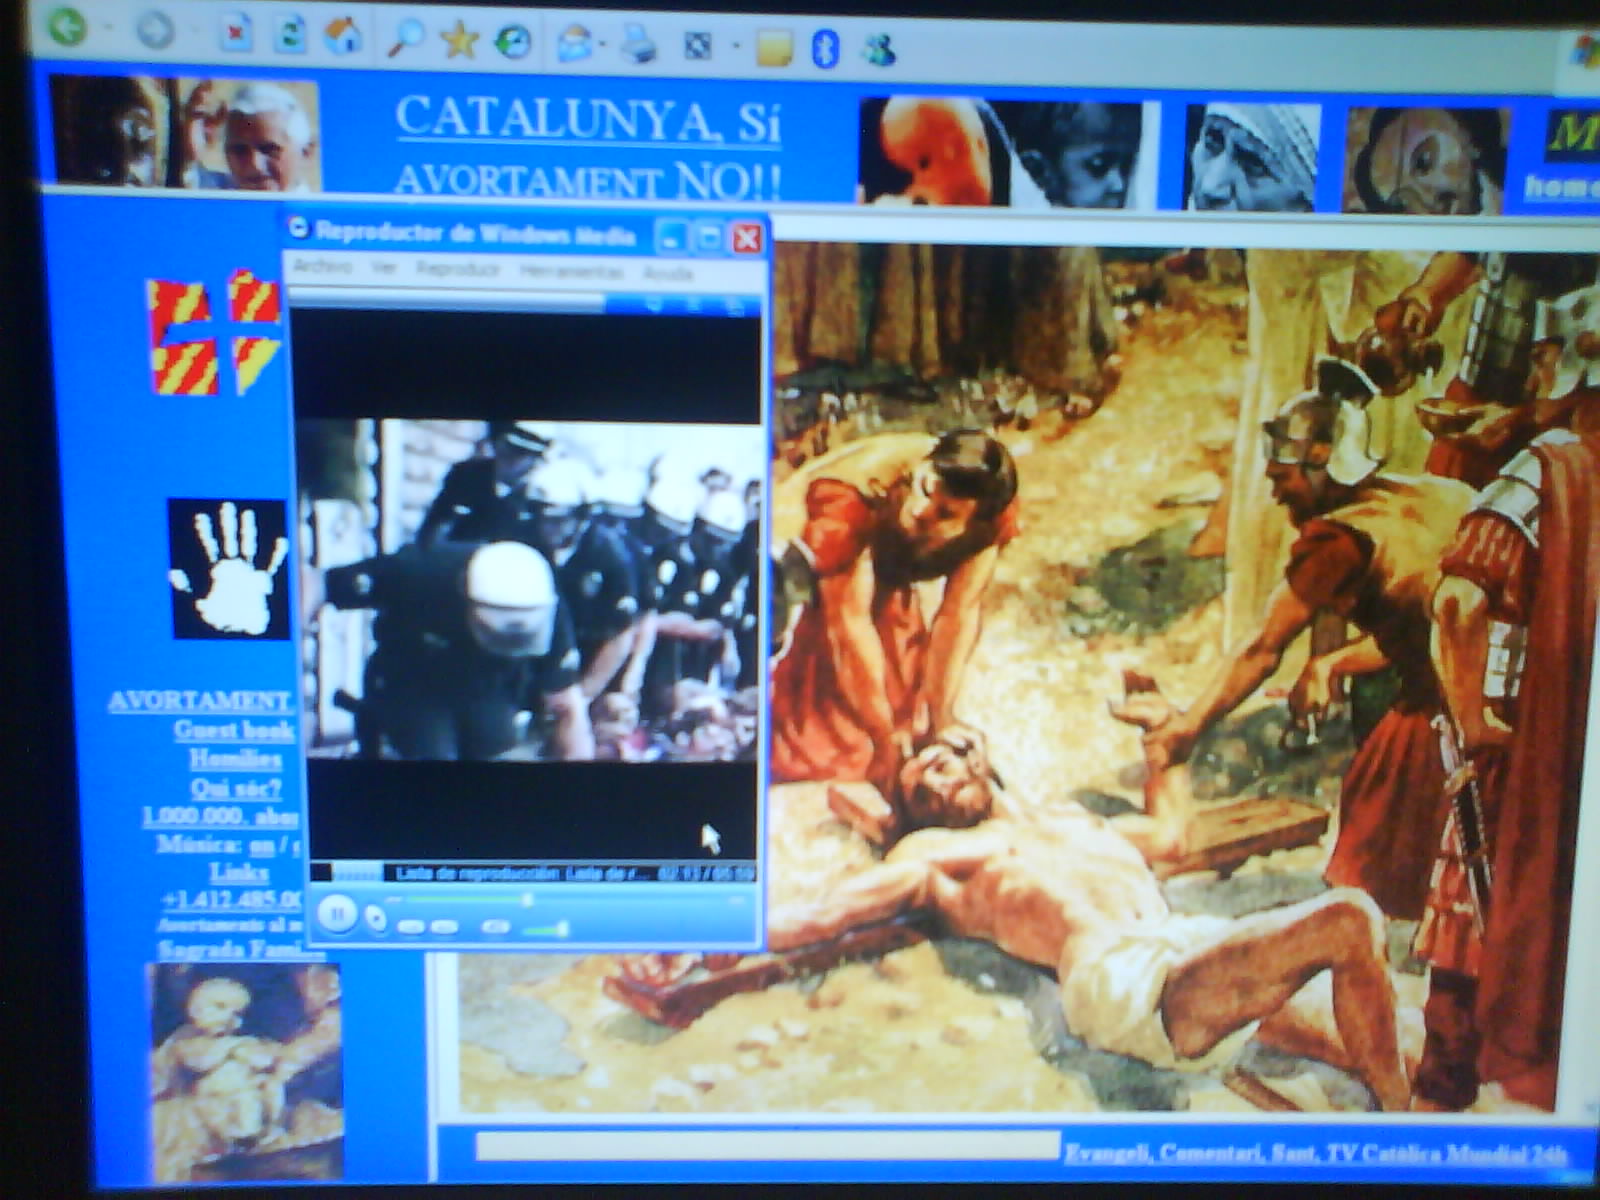The image size is (1600, 1200).
Task: Click the media player playlist status text
Action: [524, 874]
